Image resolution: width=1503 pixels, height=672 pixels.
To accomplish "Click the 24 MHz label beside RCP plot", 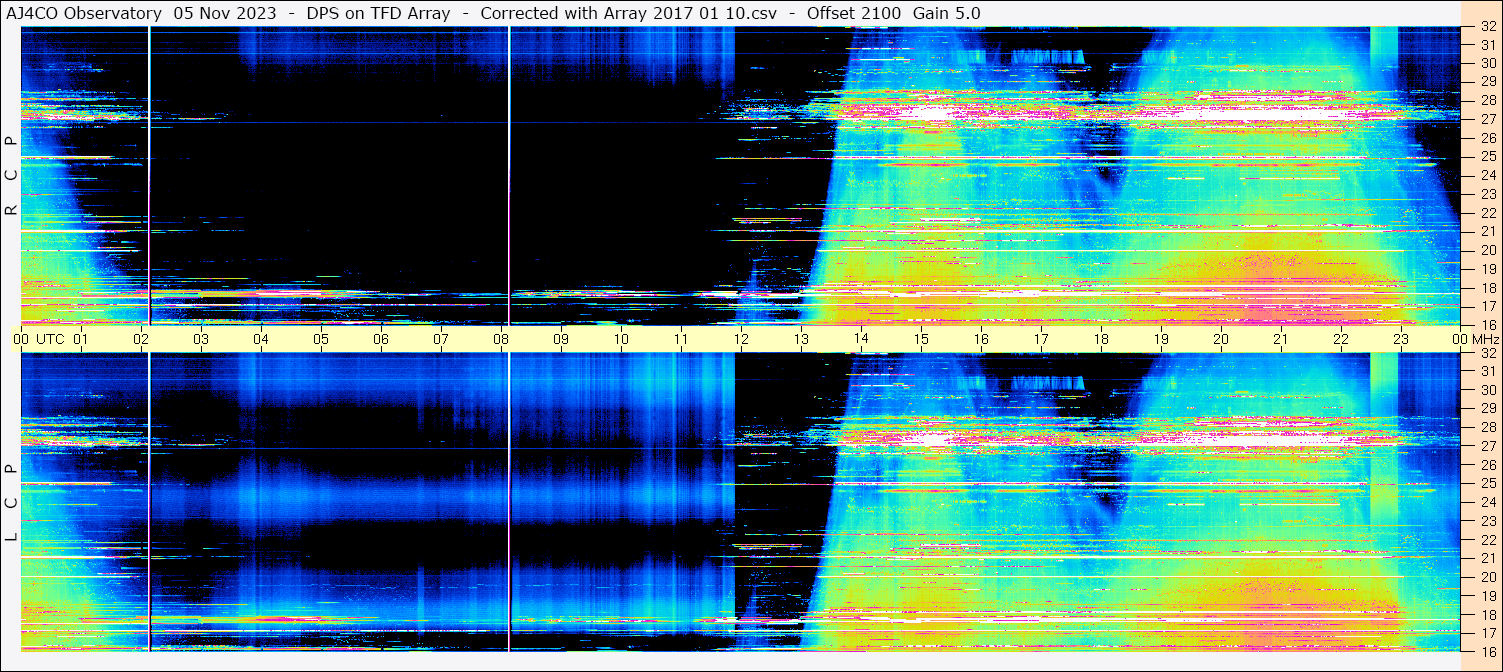I will click(1488, 176).
